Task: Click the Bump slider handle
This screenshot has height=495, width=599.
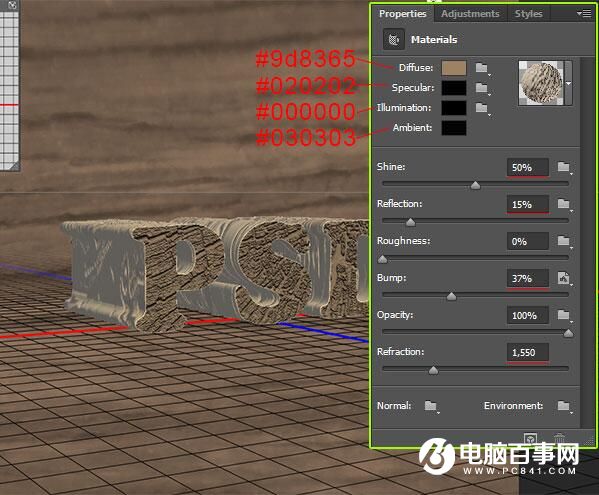Action: tap(452, 296)
